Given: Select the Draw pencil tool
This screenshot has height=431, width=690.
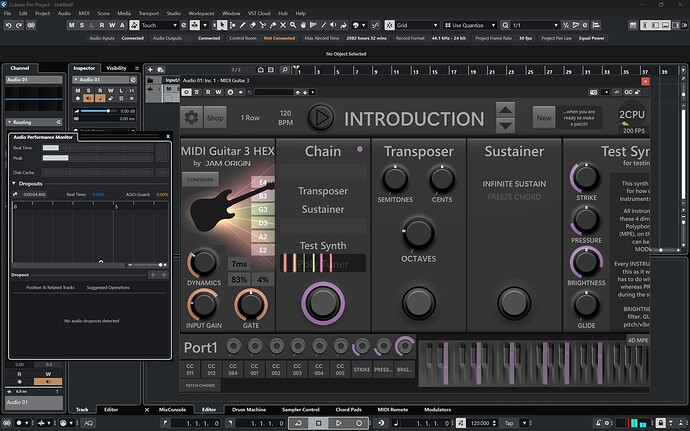Looking at the screenshot, I should coord(242,26).
